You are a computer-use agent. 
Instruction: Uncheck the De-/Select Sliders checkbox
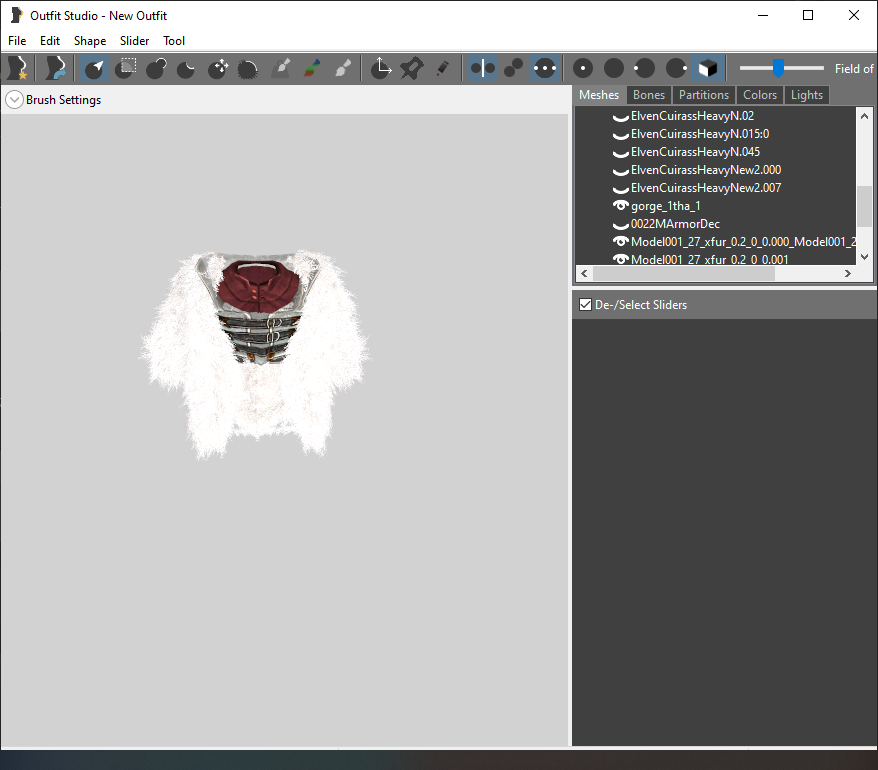(585, 305)
